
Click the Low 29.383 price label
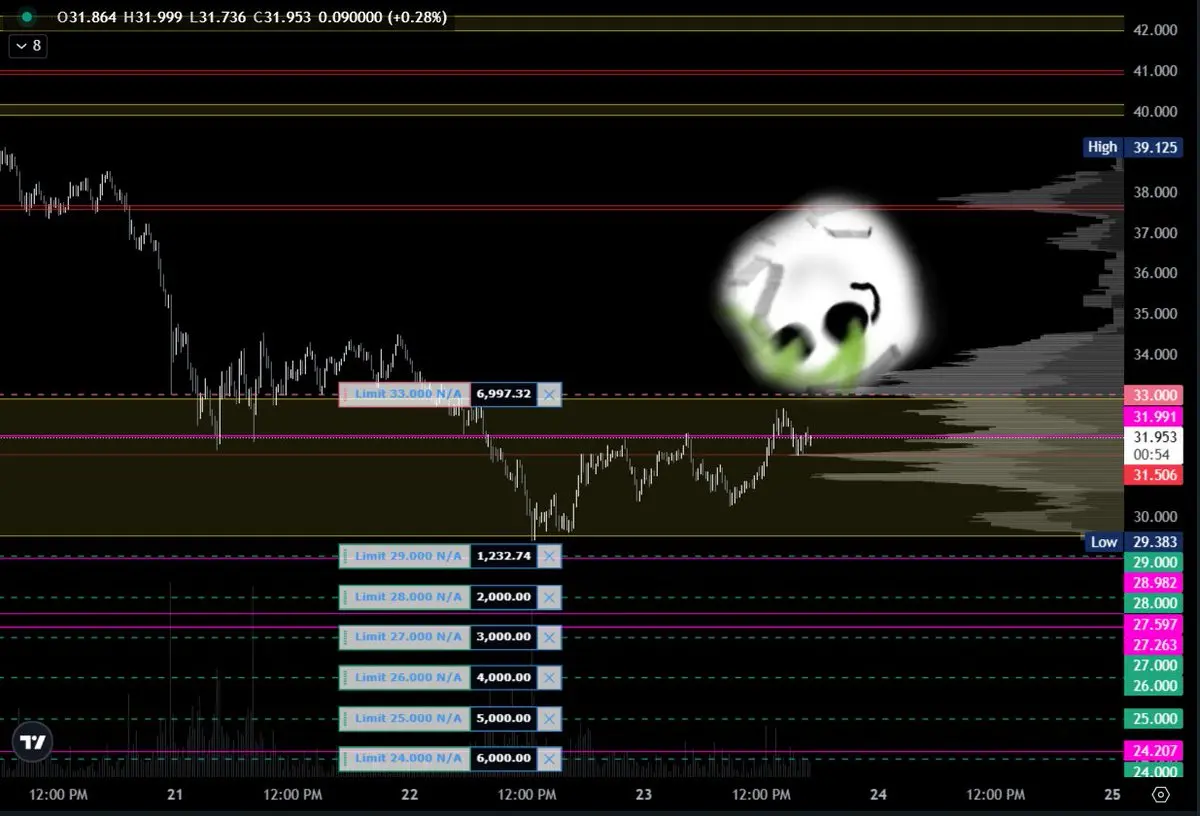point(1134,542)
